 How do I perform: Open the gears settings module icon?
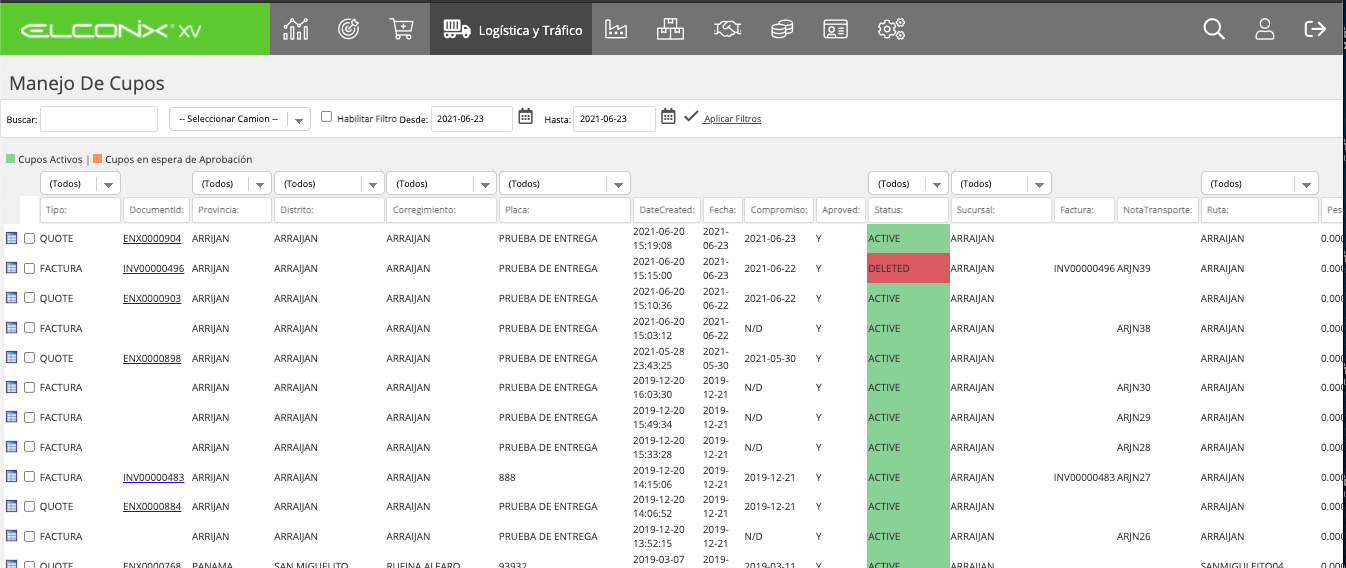tap(891, 29)
